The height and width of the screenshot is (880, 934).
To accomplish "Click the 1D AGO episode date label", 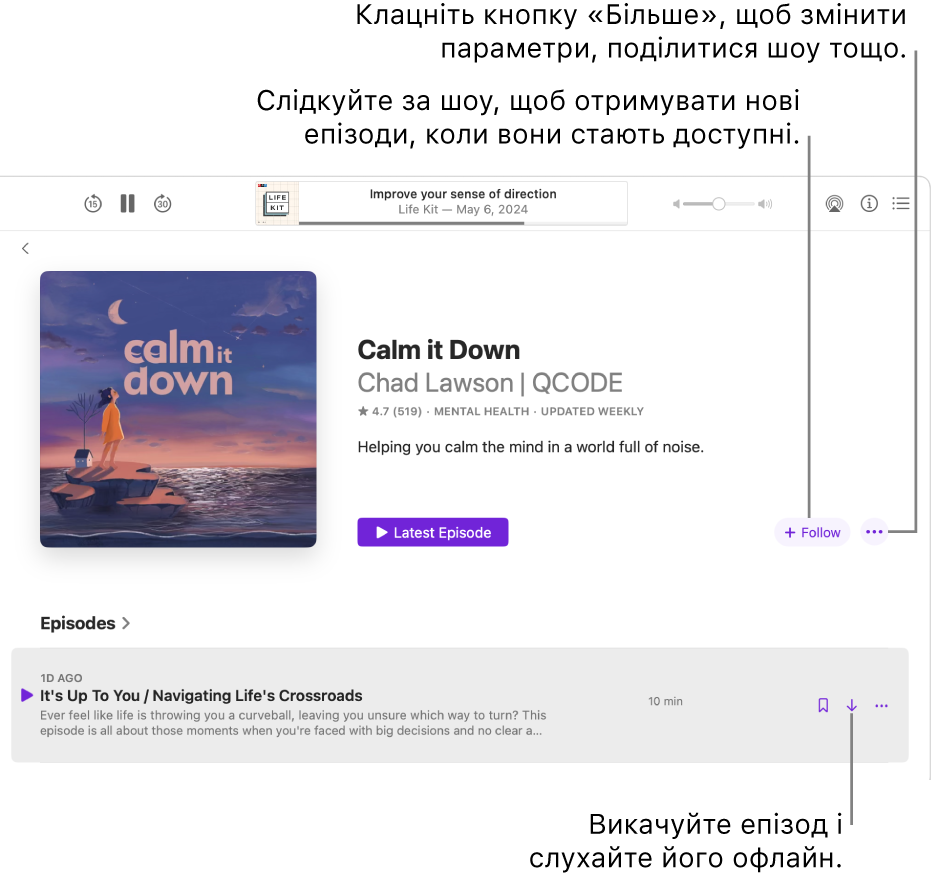I will pos(61,678).
